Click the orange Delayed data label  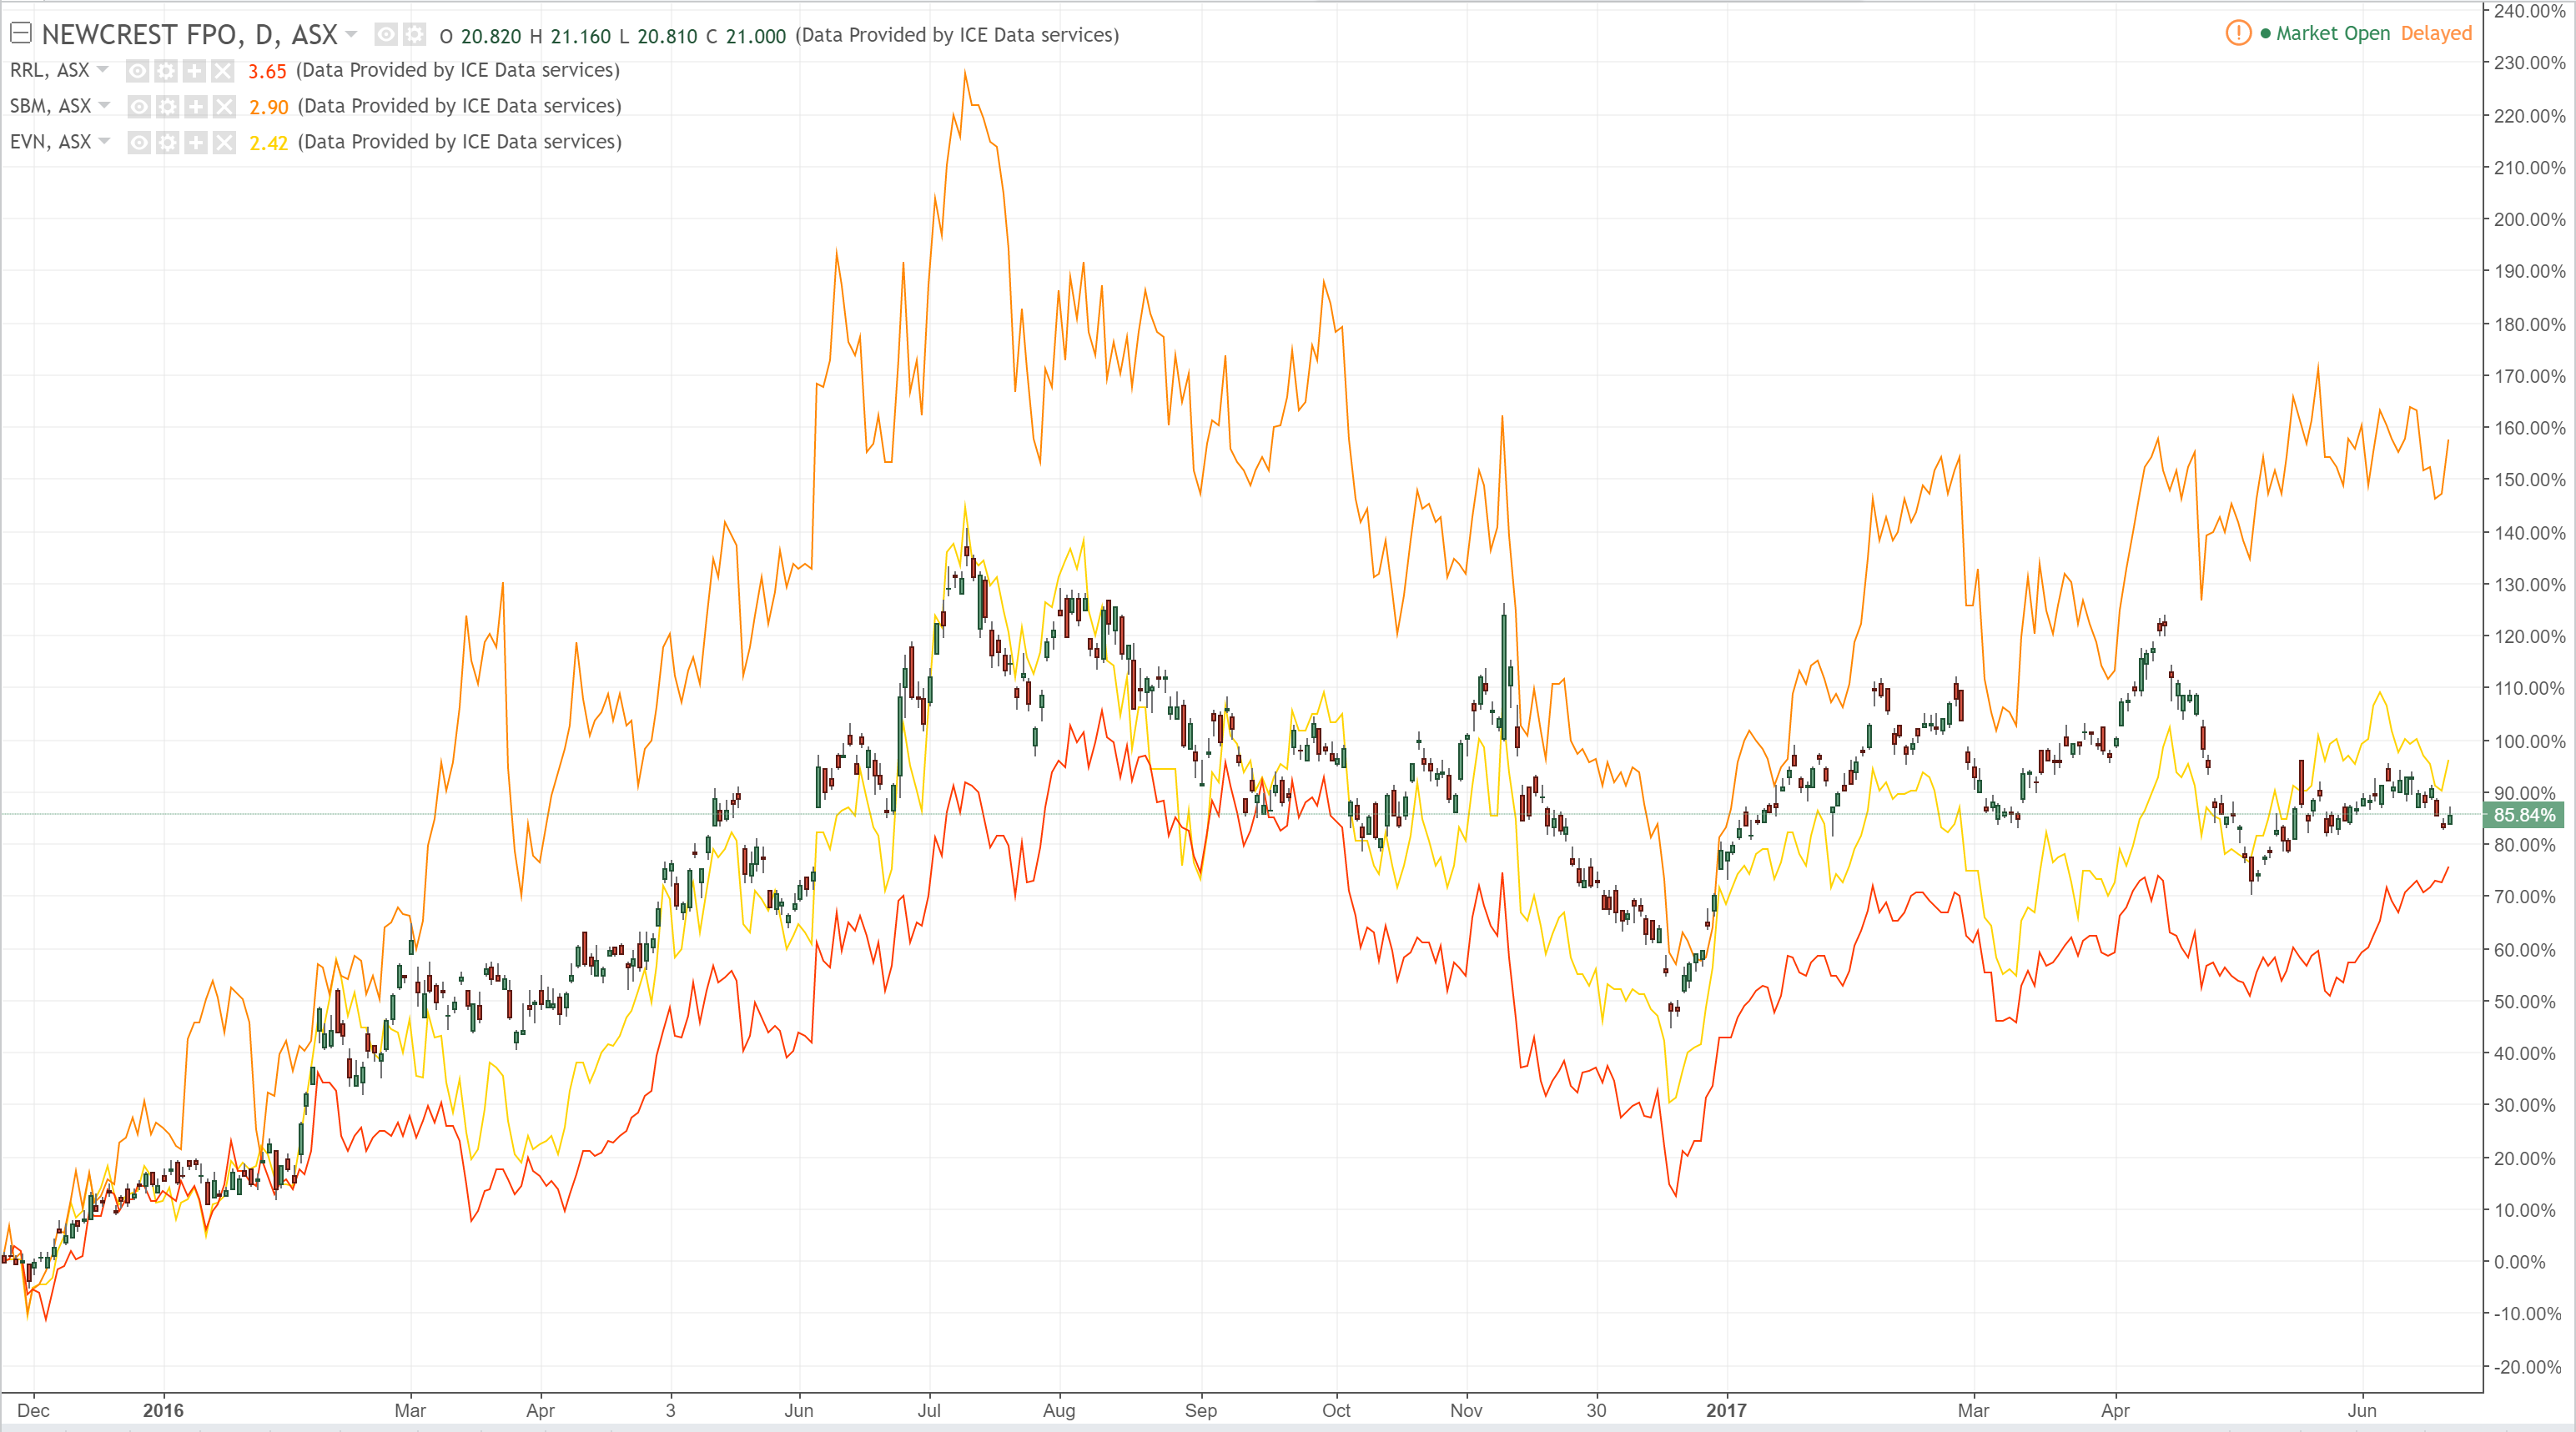point(2436,33)
